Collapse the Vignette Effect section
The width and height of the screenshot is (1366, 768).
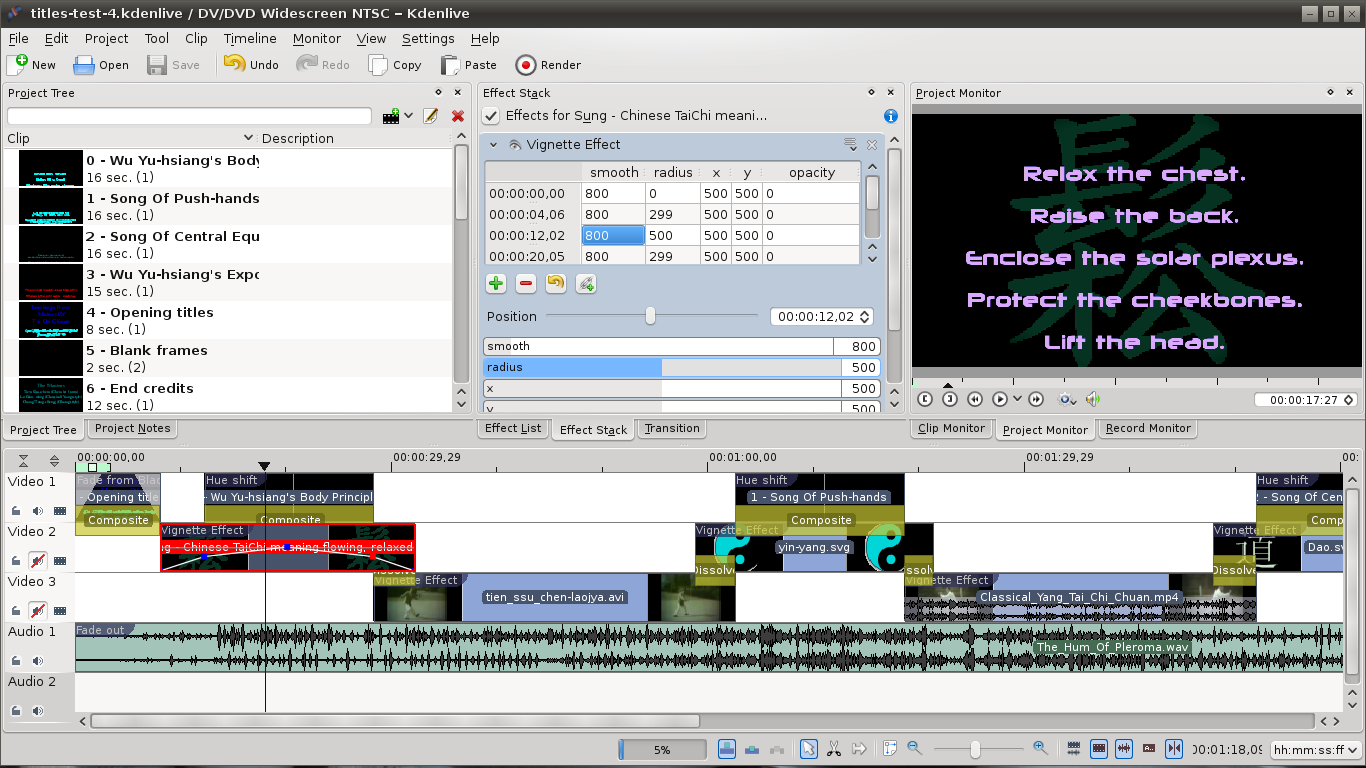click(x=493, y=145)
